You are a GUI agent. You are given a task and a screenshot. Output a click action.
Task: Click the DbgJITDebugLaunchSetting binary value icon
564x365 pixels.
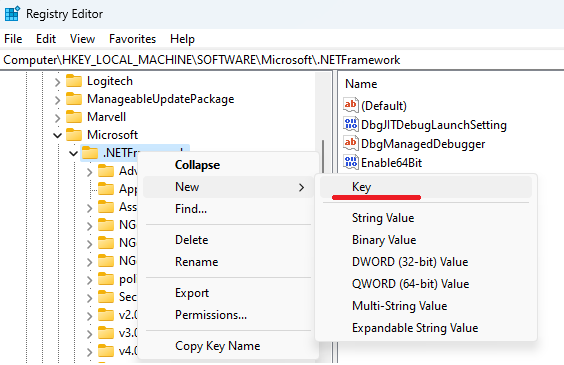pyautogui.click(x=351, y=124)
